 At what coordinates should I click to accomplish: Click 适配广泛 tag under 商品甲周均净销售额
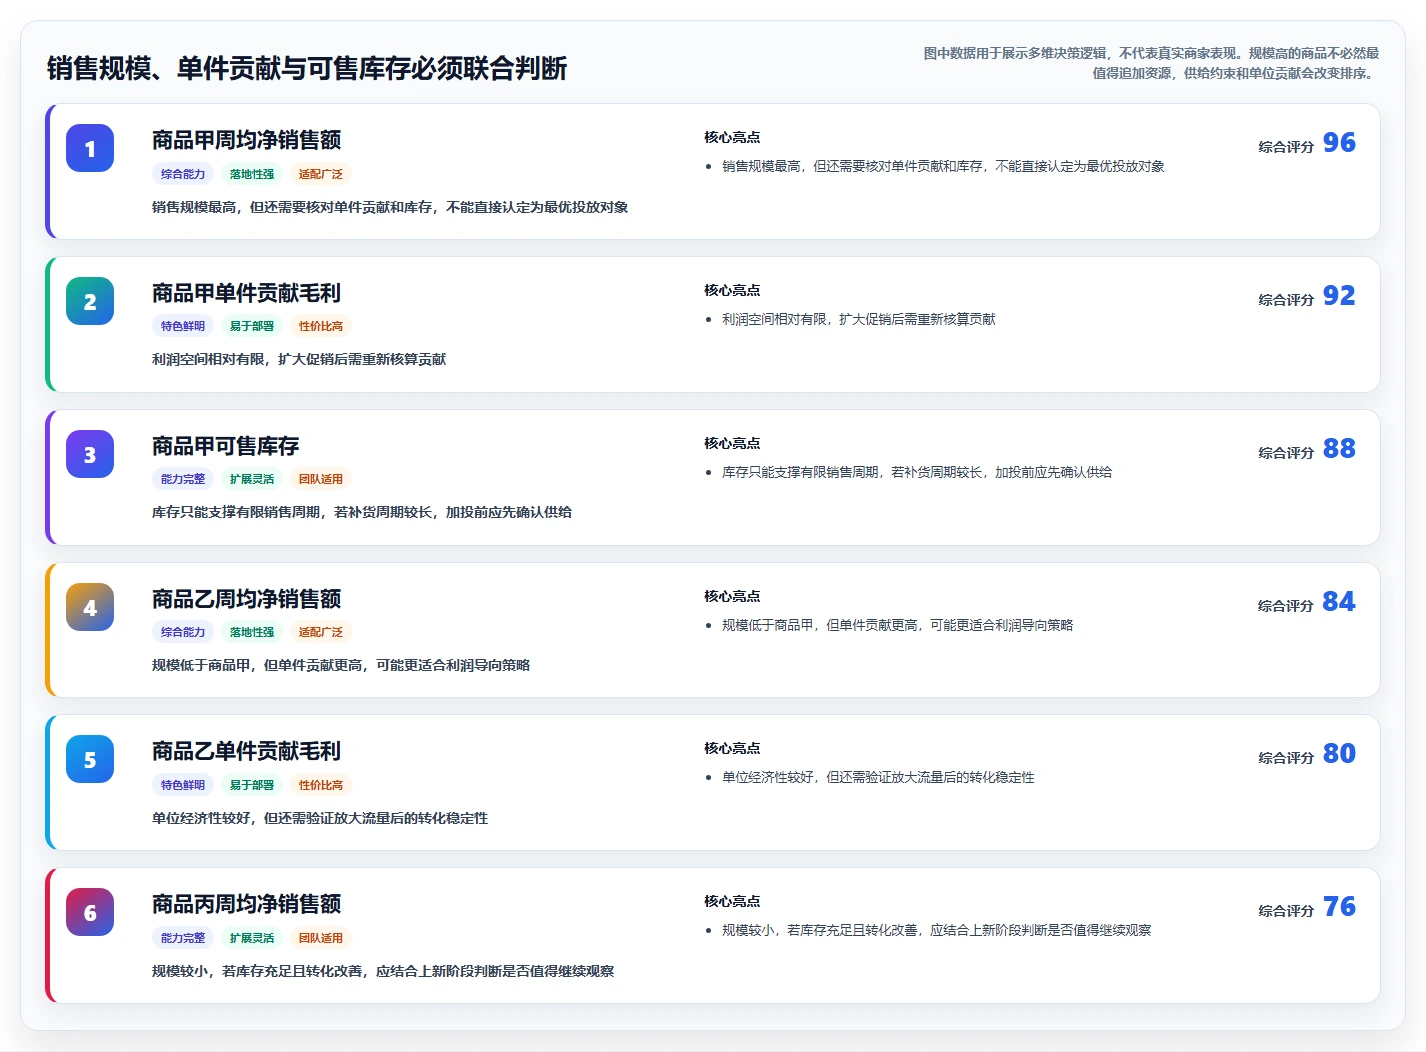321,174
